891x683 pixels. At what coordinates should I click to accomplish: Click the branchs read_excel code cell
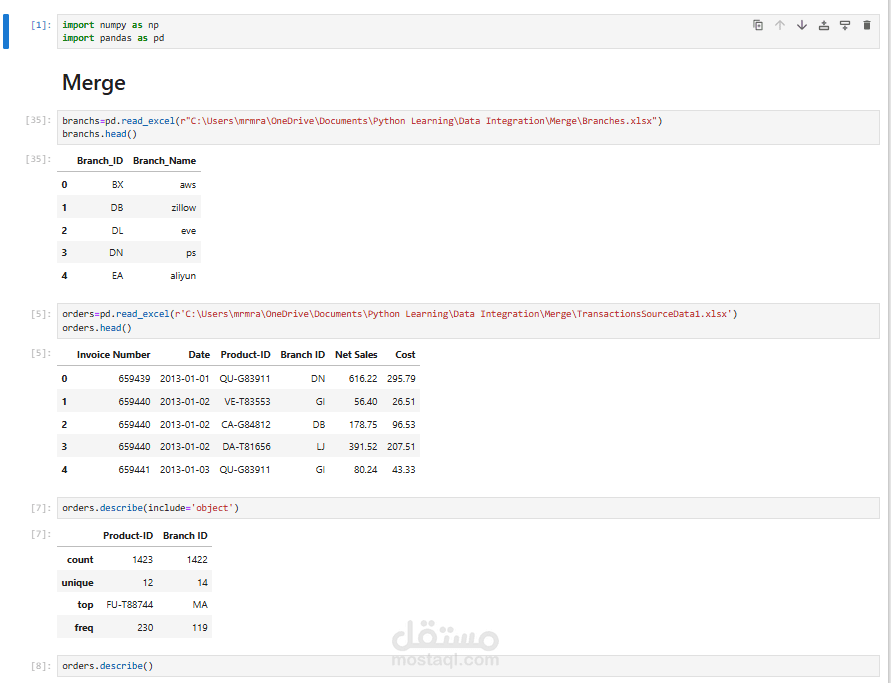[468, 127]
